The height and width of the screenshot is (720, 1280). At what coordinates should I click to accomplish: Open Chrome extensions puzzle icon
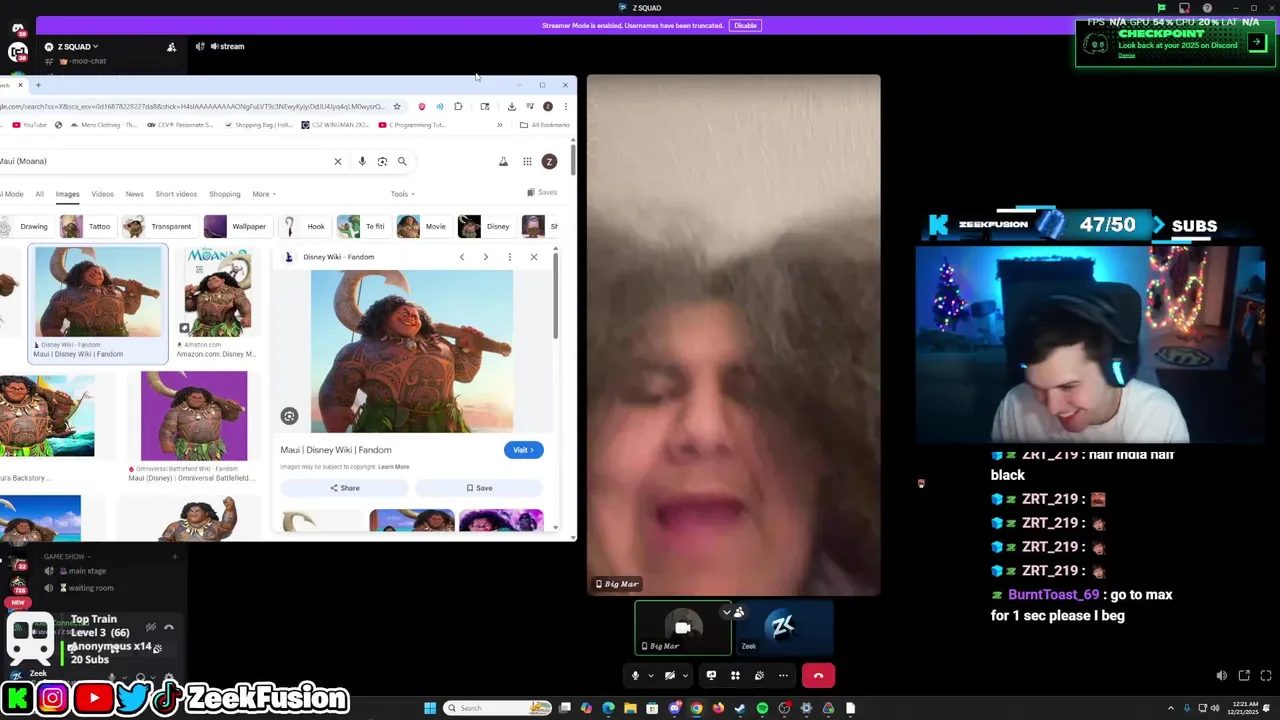click(x=458, y=106)
